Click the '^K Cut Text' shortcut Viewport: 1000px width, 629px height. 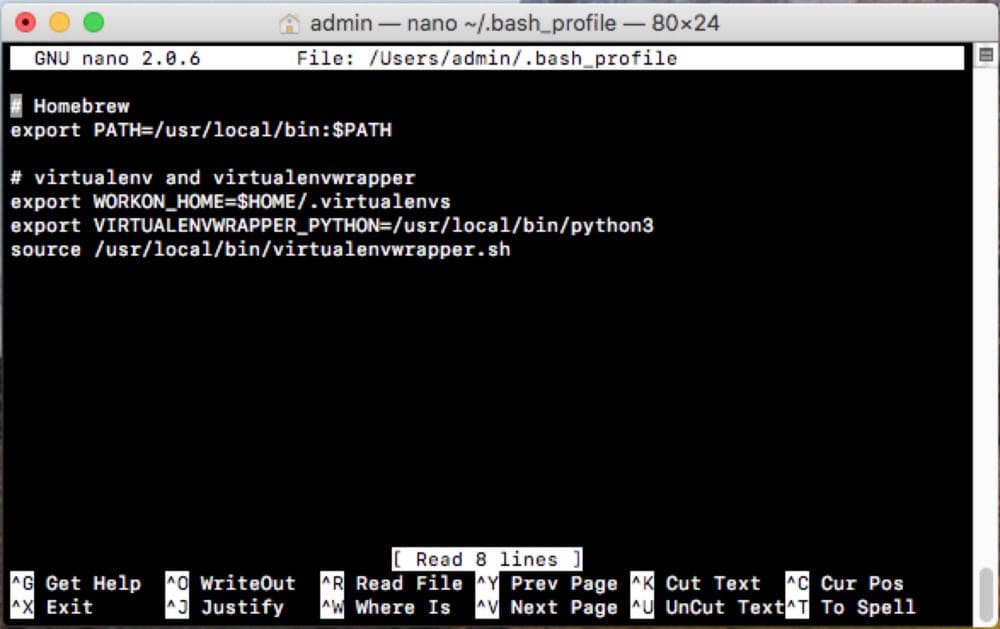(x=696, y=583)
